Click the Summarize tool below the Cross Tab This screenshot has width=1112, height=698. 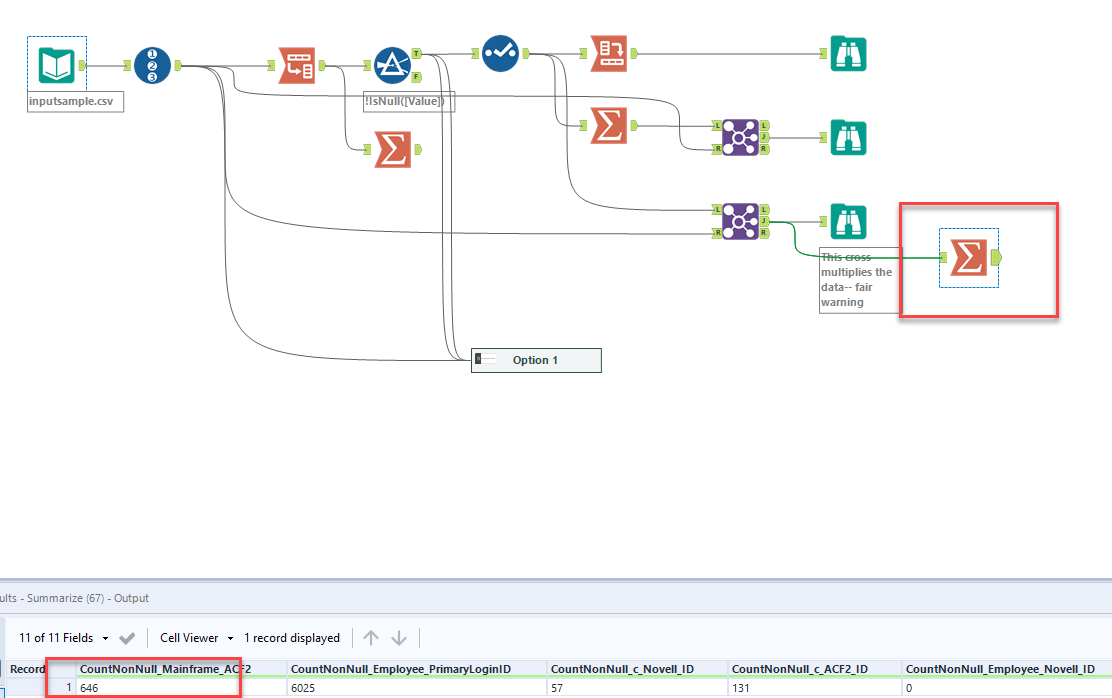pos(394,150)
